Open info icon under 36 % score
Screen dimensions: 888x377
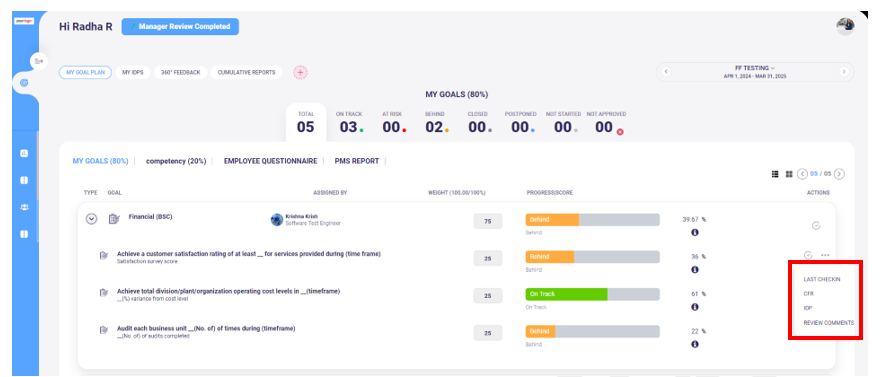point(694,270)
